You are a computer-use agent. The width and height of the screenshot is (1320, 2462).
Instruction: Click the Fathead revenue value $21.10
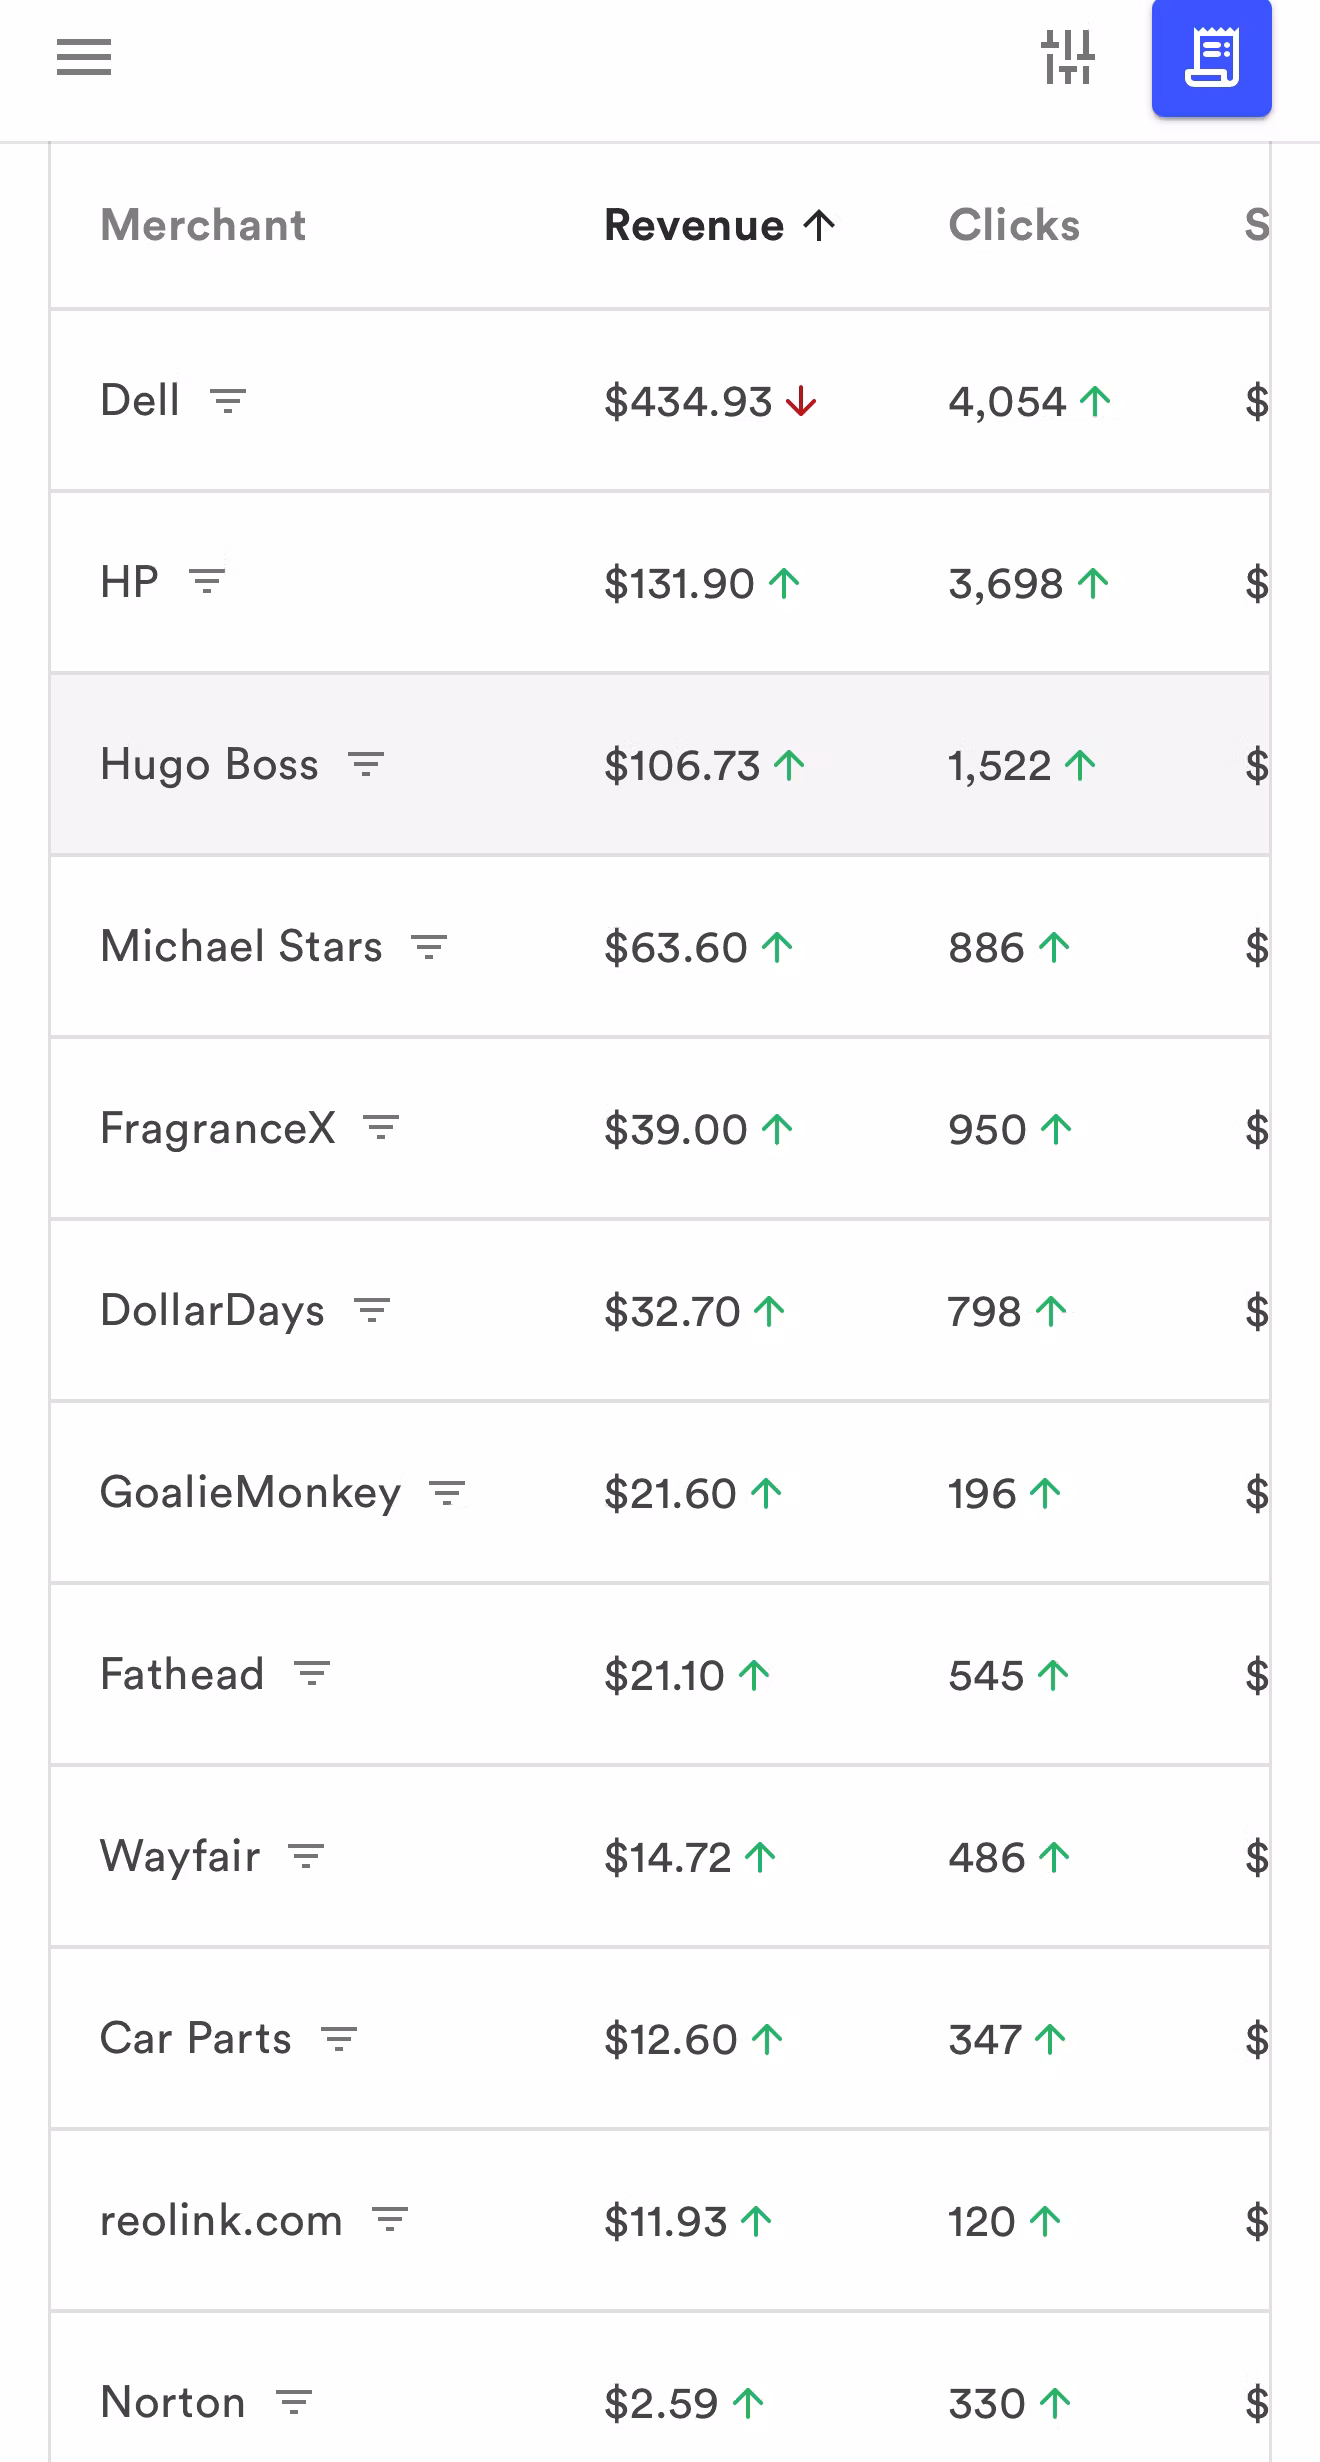(x=667, y=1675)
